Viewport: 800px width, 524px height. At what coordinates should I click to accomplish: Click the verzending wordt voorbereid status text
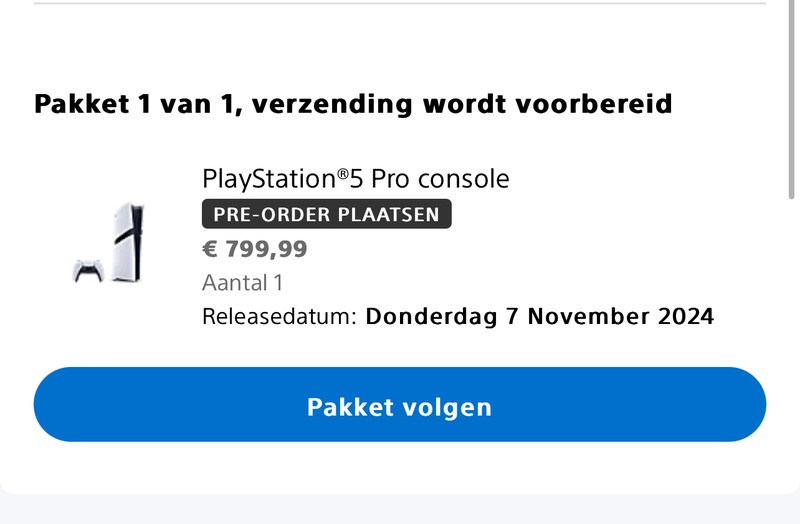(x=463, y=104)
